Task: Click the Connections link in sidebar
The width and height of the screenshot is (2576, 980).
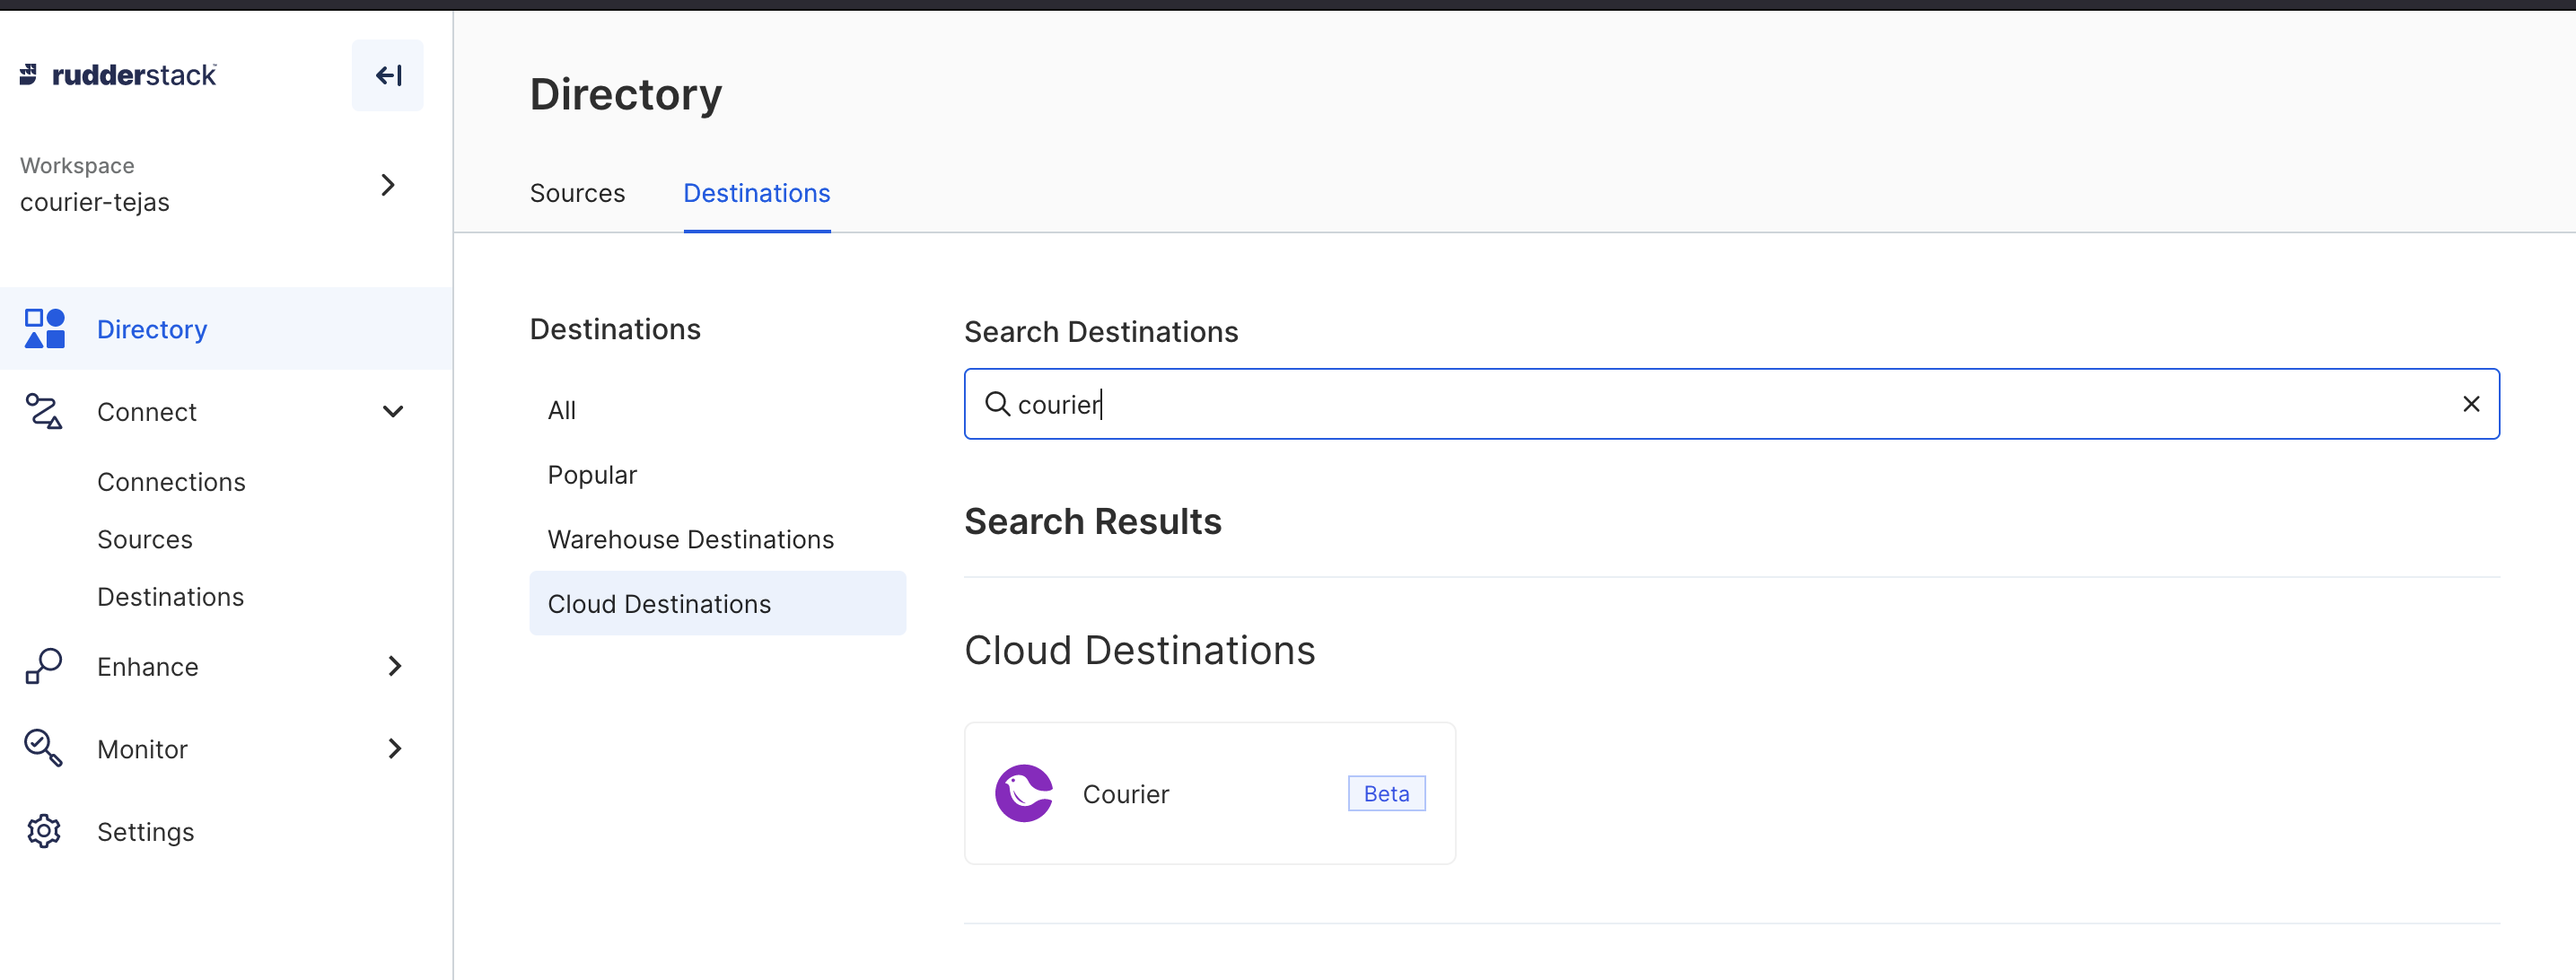Action: pyautogui.click(x=171, y=481)
